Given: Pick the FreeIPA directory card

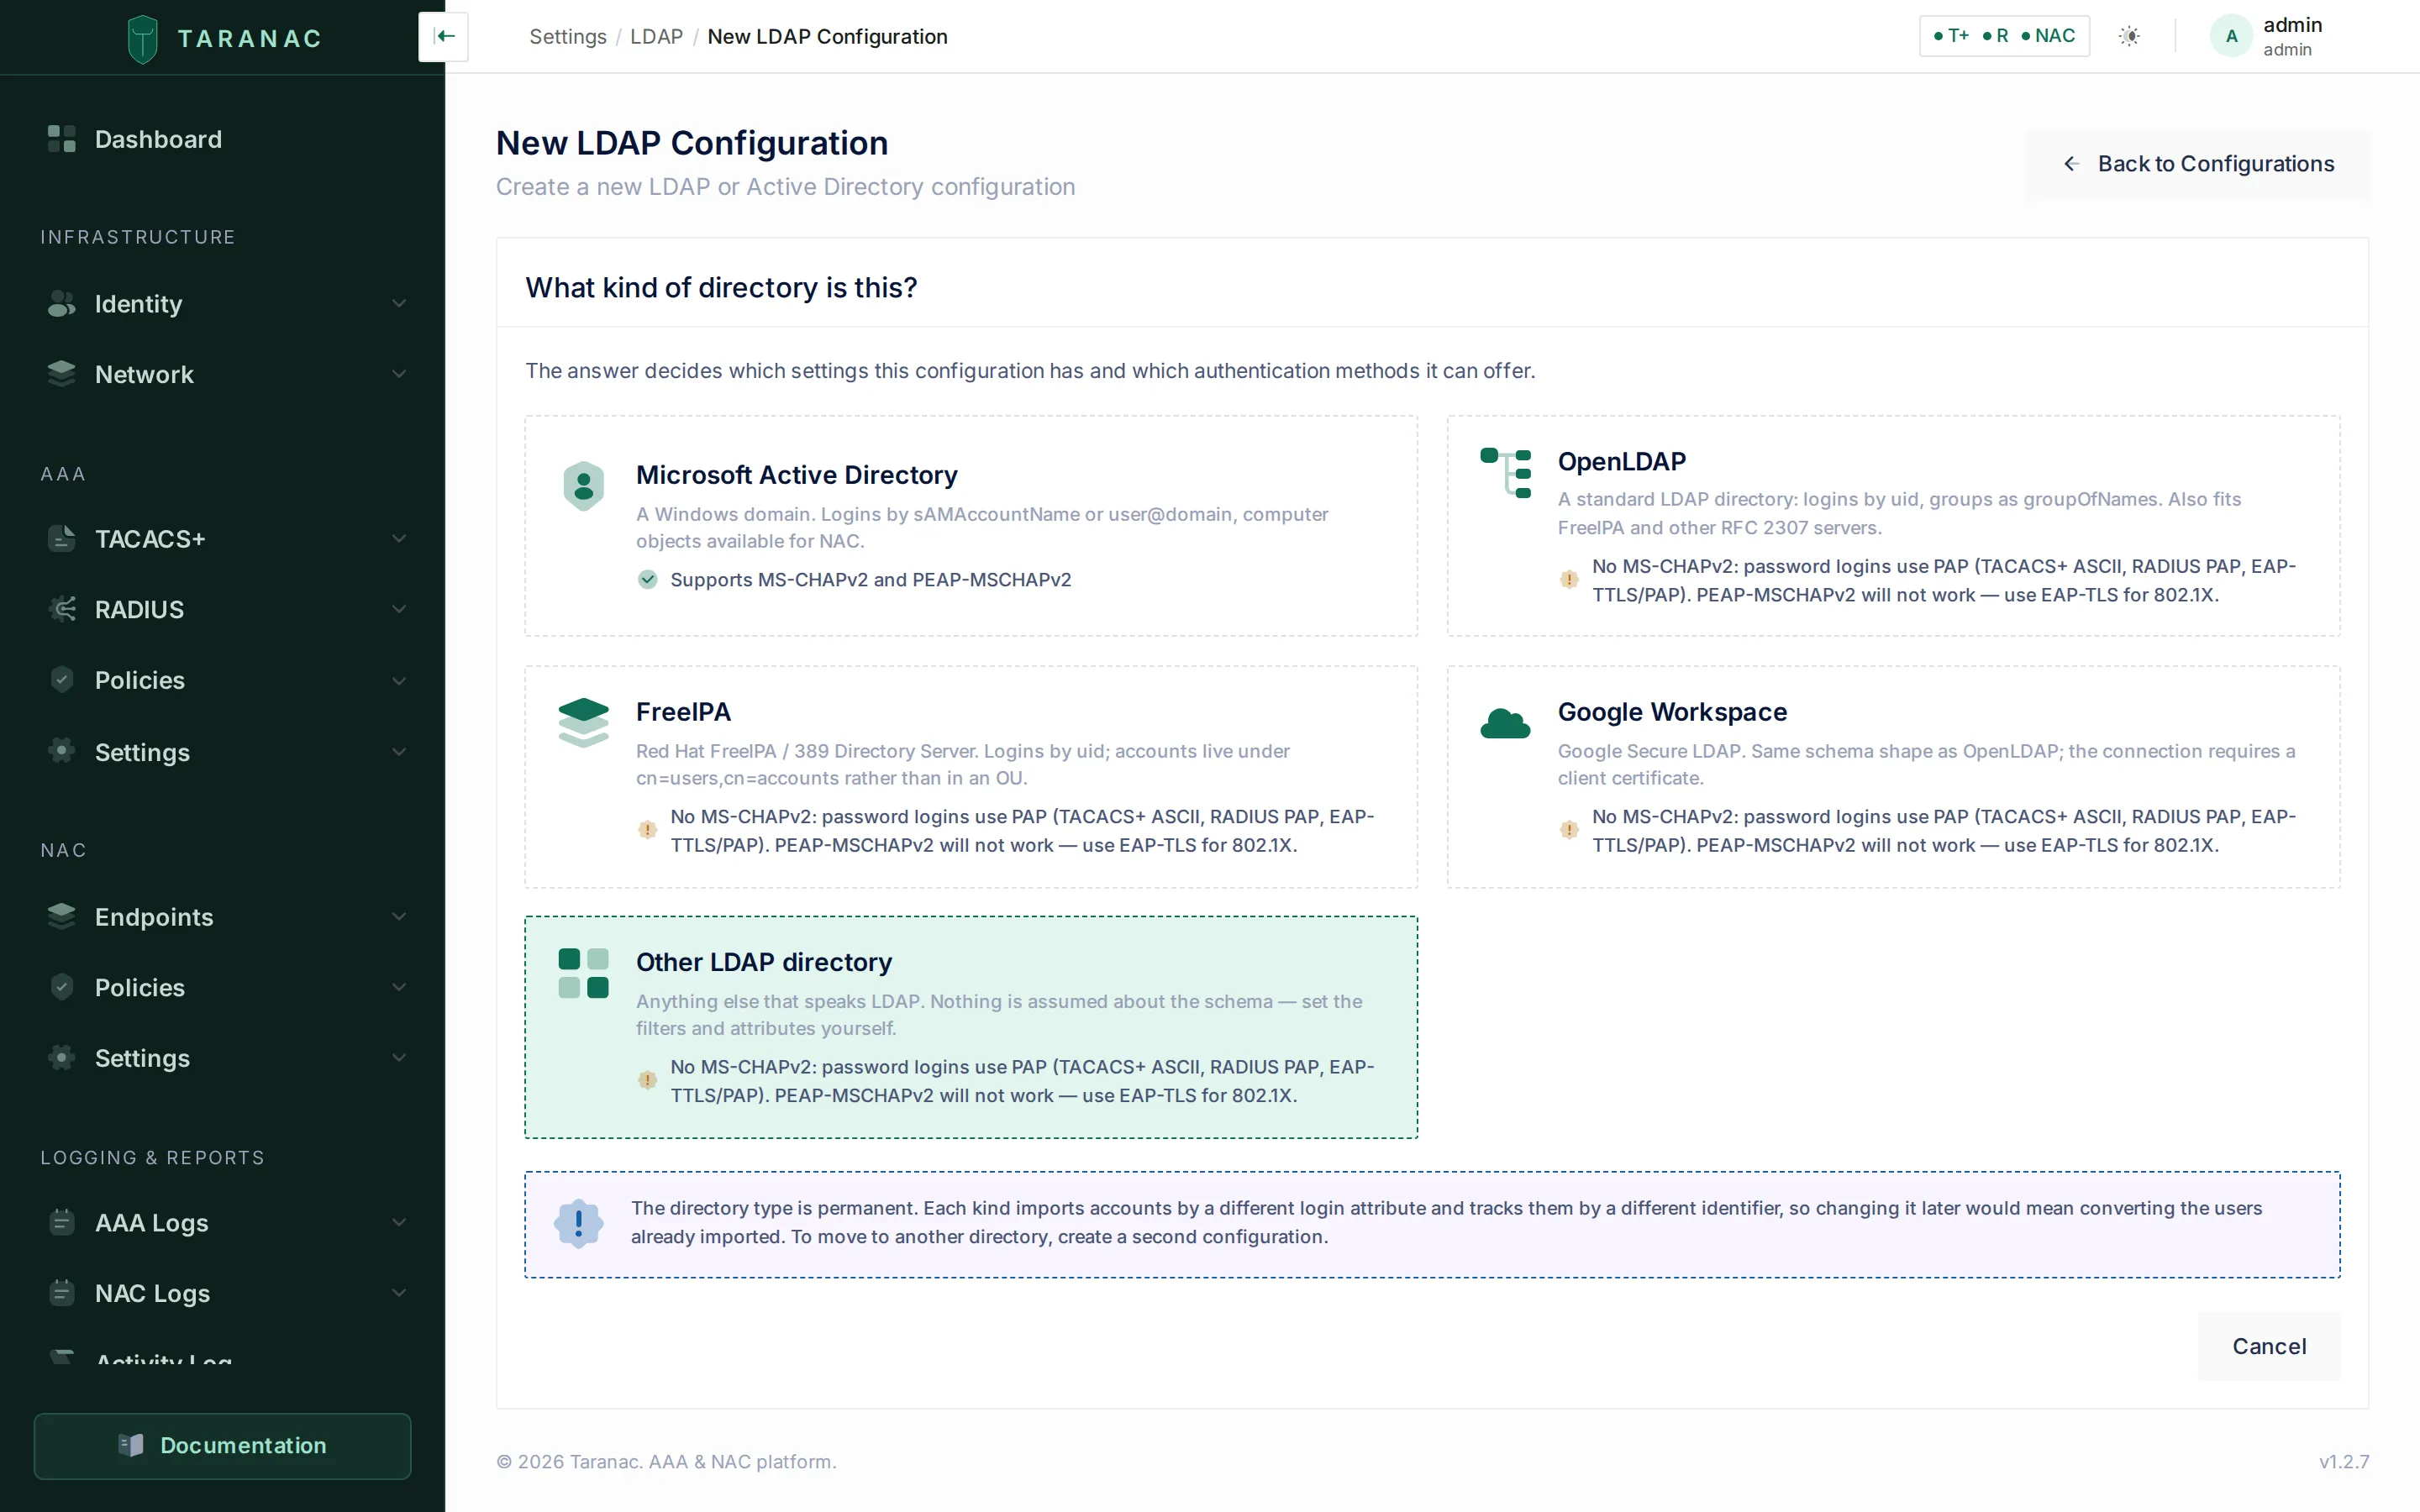Looking at the screenshot, I should tap(971, 777).
